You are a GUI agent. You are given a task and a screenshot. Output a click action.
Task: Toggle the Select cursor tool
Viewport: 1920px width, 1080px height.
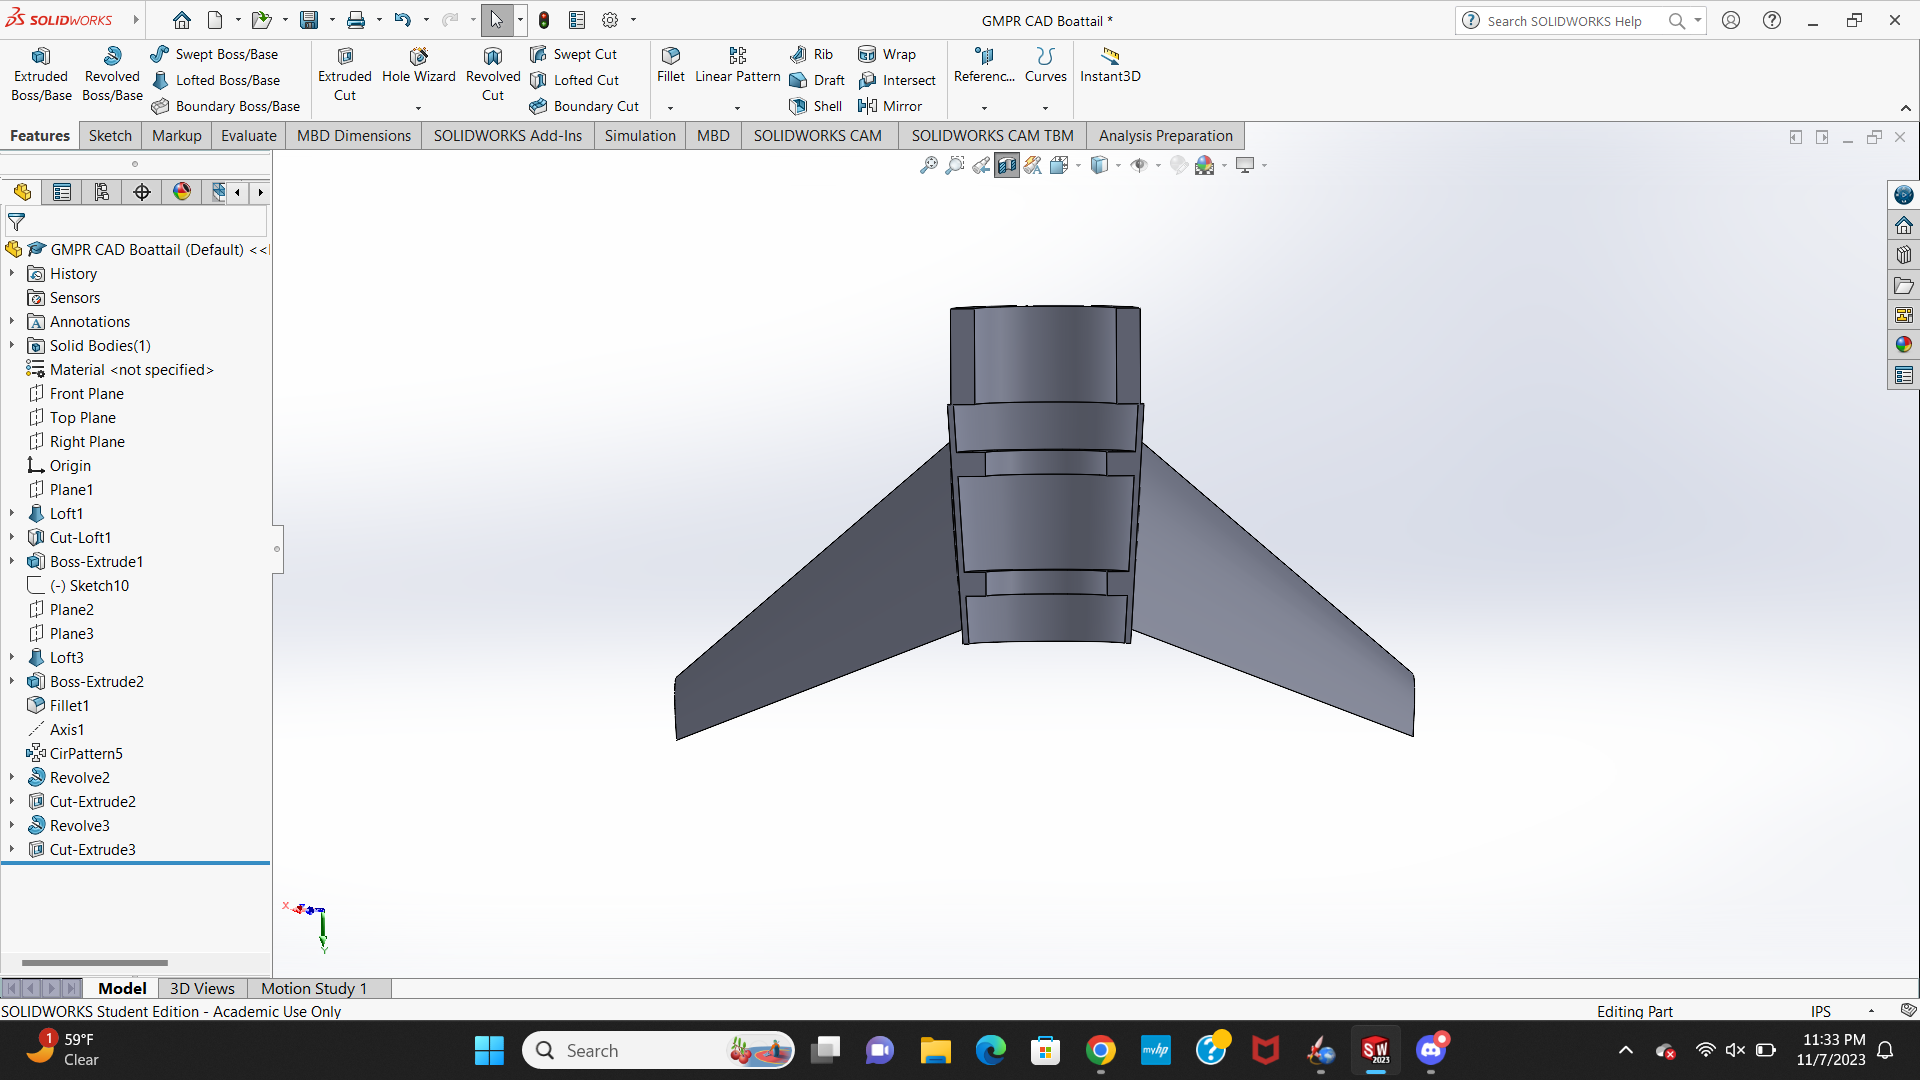click(x=496, y=20)
